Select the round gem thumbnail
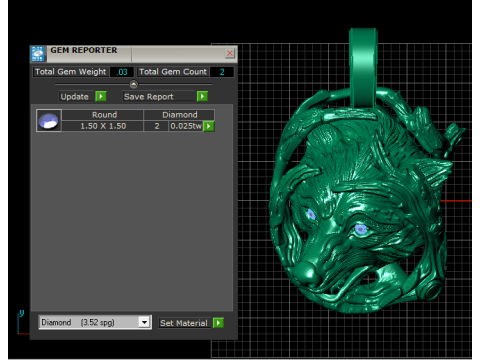 [x=49, y=120]
